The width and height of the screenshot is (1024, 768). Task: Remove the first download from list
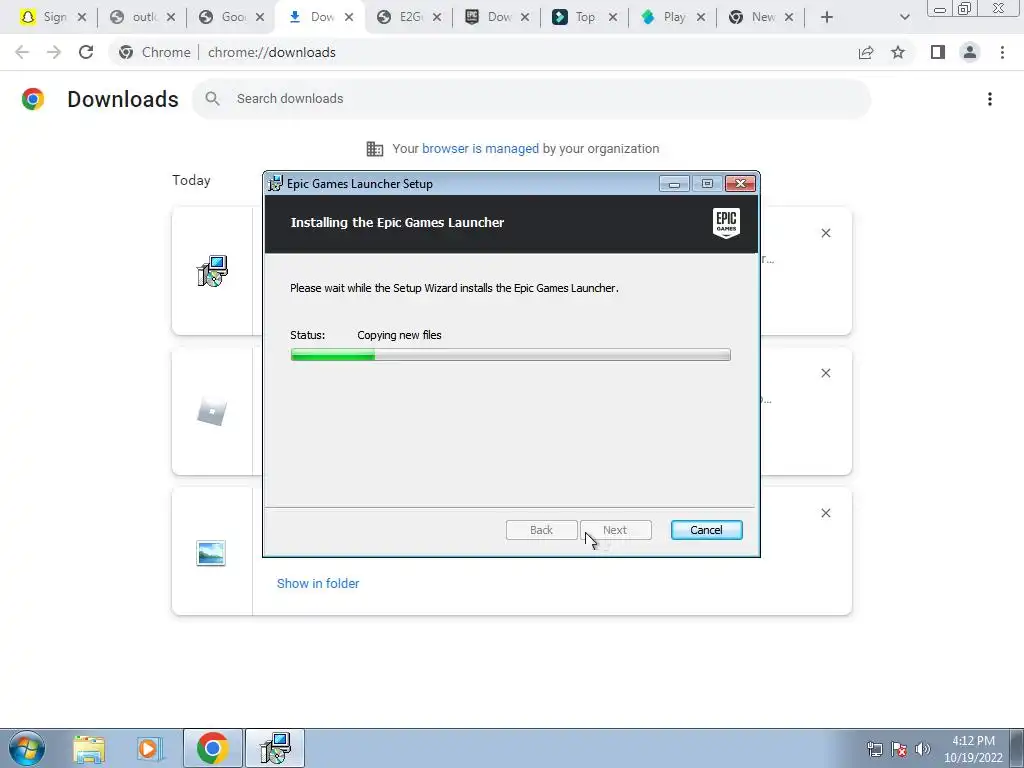(825, 233)
